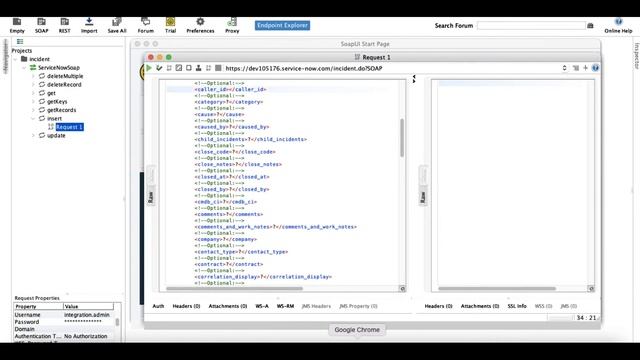Expand the deleteMultiple operation

(x=33, y=76)
